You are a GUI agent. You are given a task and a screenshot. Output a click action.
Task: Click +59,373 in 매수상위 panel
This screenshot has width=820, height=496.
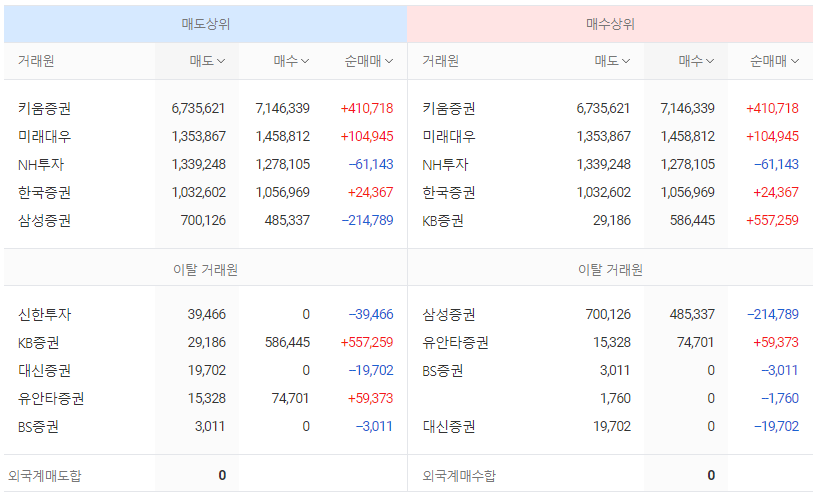tap(776, 343)
